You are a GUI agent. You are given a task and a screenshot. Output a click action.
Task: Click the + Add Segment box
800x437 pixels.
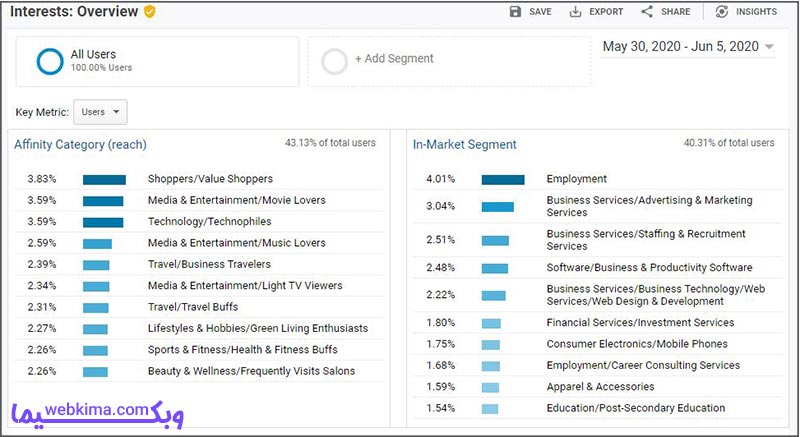click(x=449, y=61)
